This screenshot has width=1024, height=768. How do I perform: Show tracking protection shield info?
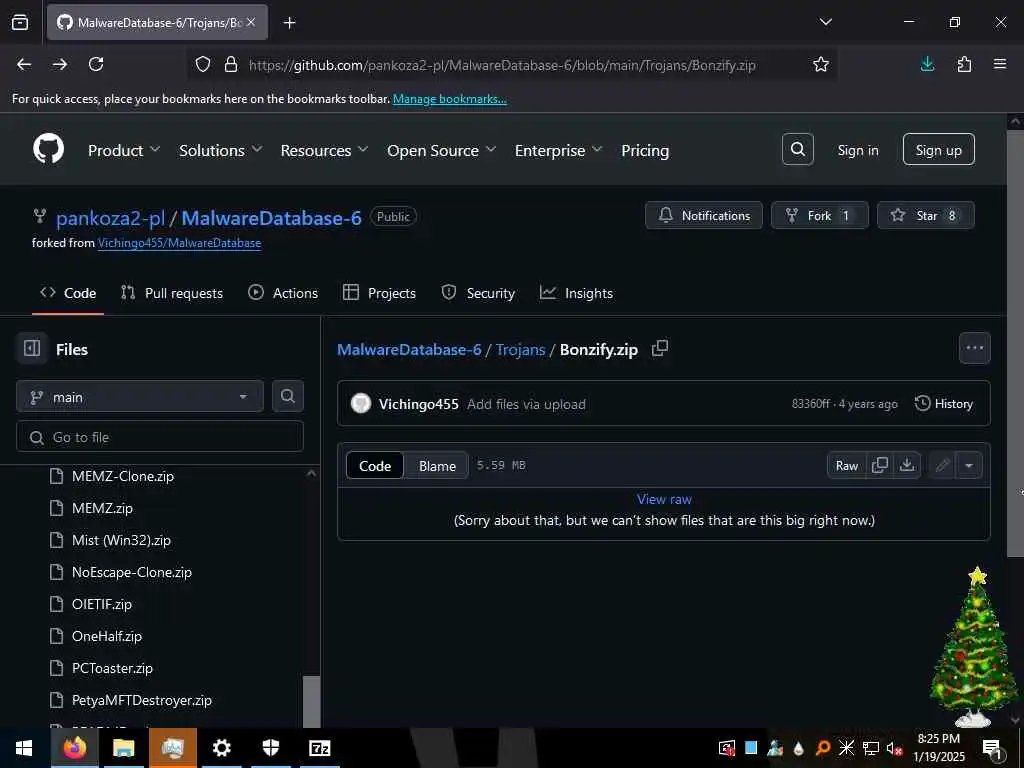pos(203,65)
